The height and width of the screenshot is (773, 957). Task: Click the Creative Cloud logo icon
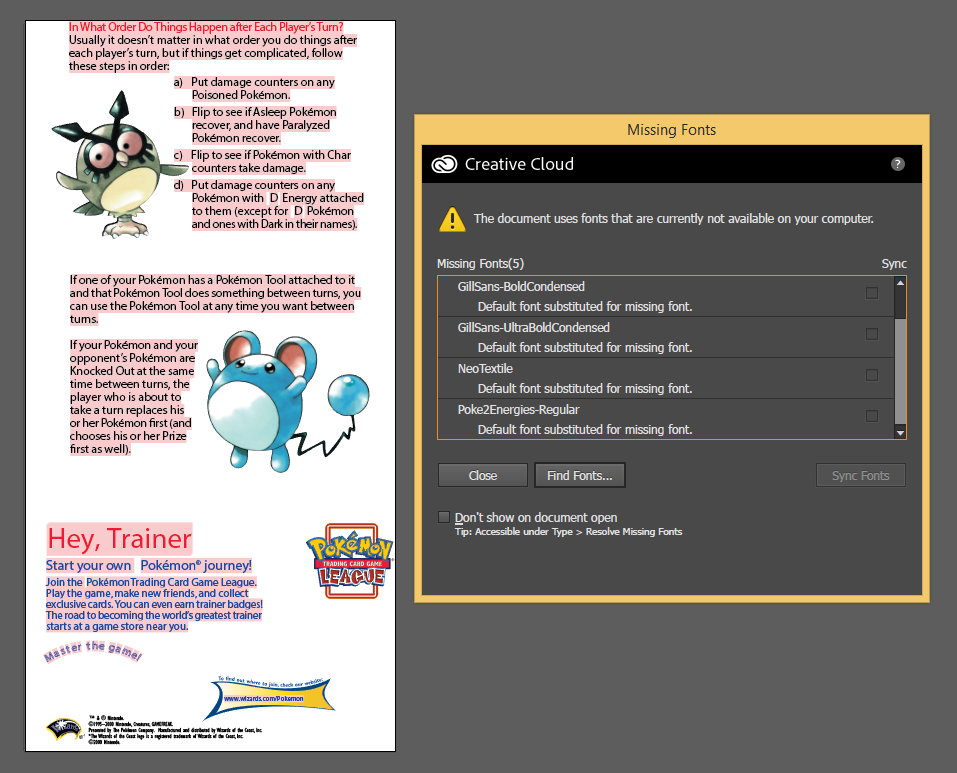pos(444,164)
